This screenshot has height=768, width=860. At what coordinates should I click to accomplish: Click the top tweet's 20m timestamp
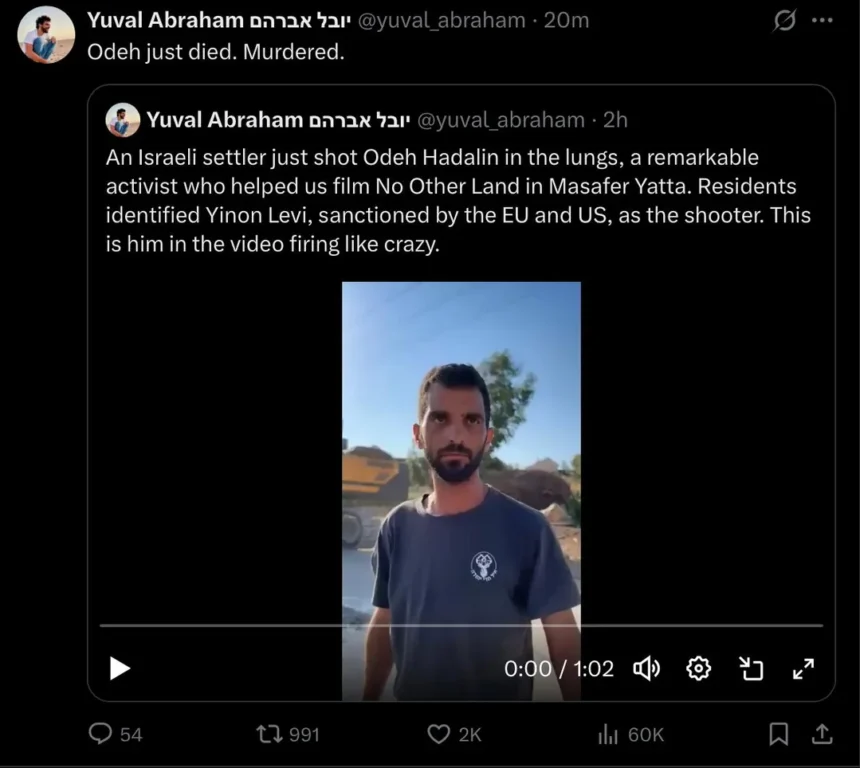coord(566,20)
